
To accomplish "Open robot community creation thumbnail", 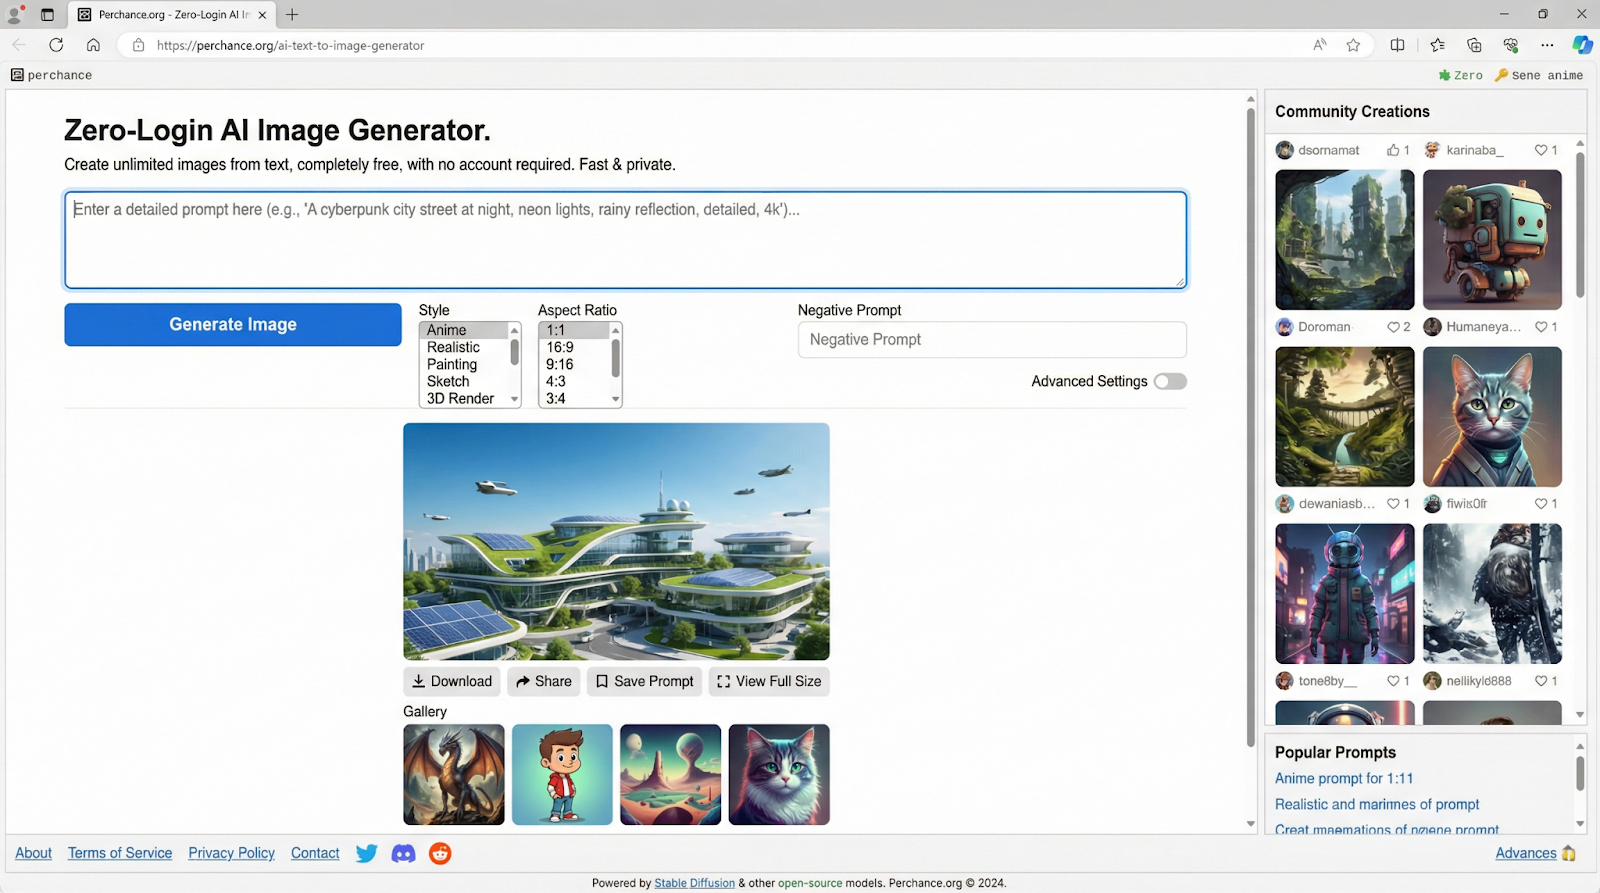I will pos(1492,239).
